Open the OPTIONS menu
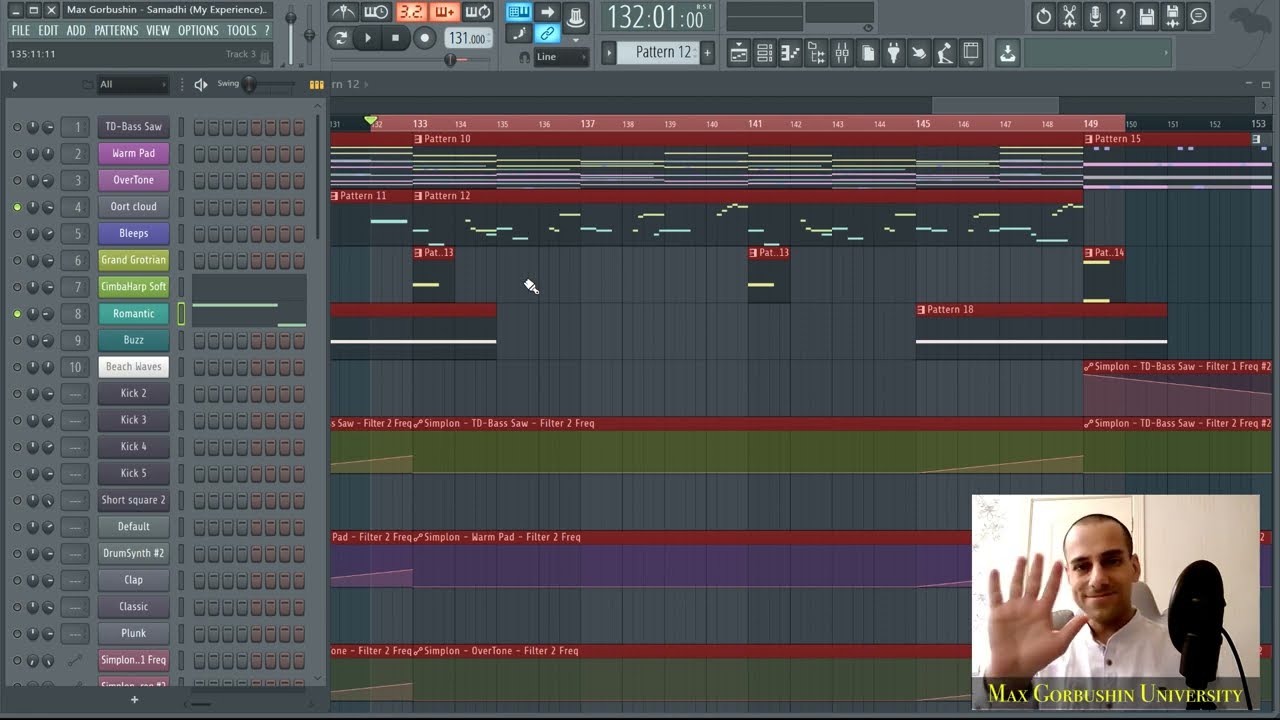This screenshot has width=1280, height=720. click(x=198, y=31)
